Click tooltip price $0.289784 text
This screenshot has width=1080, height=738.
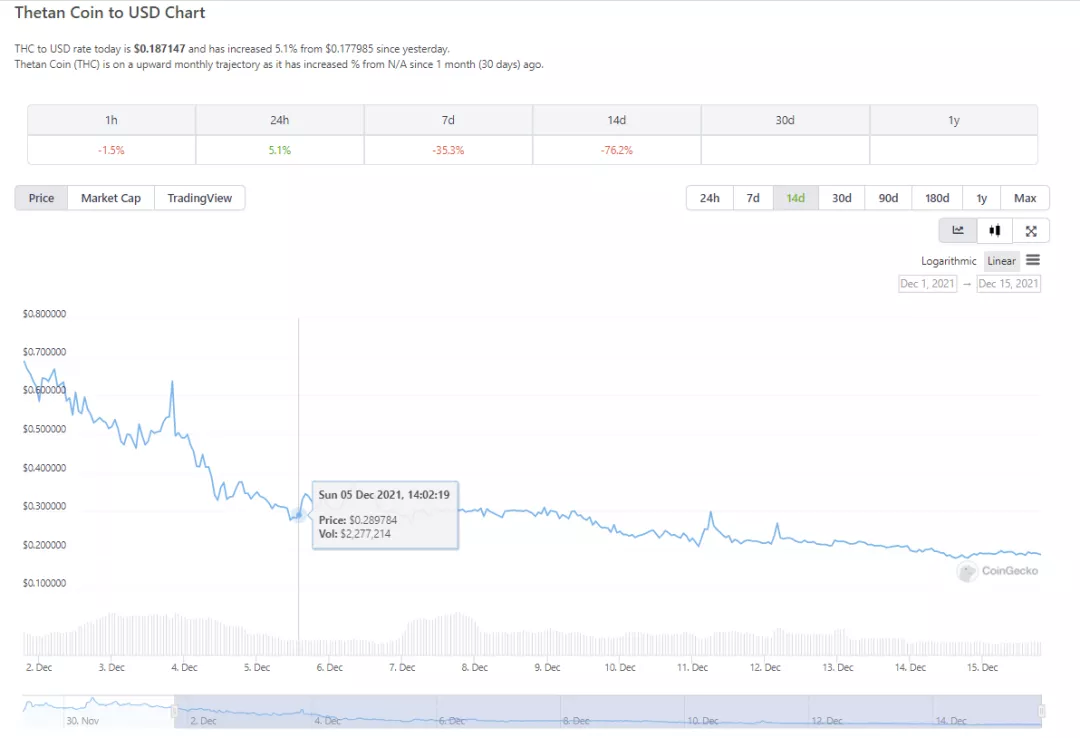point(373,520)
